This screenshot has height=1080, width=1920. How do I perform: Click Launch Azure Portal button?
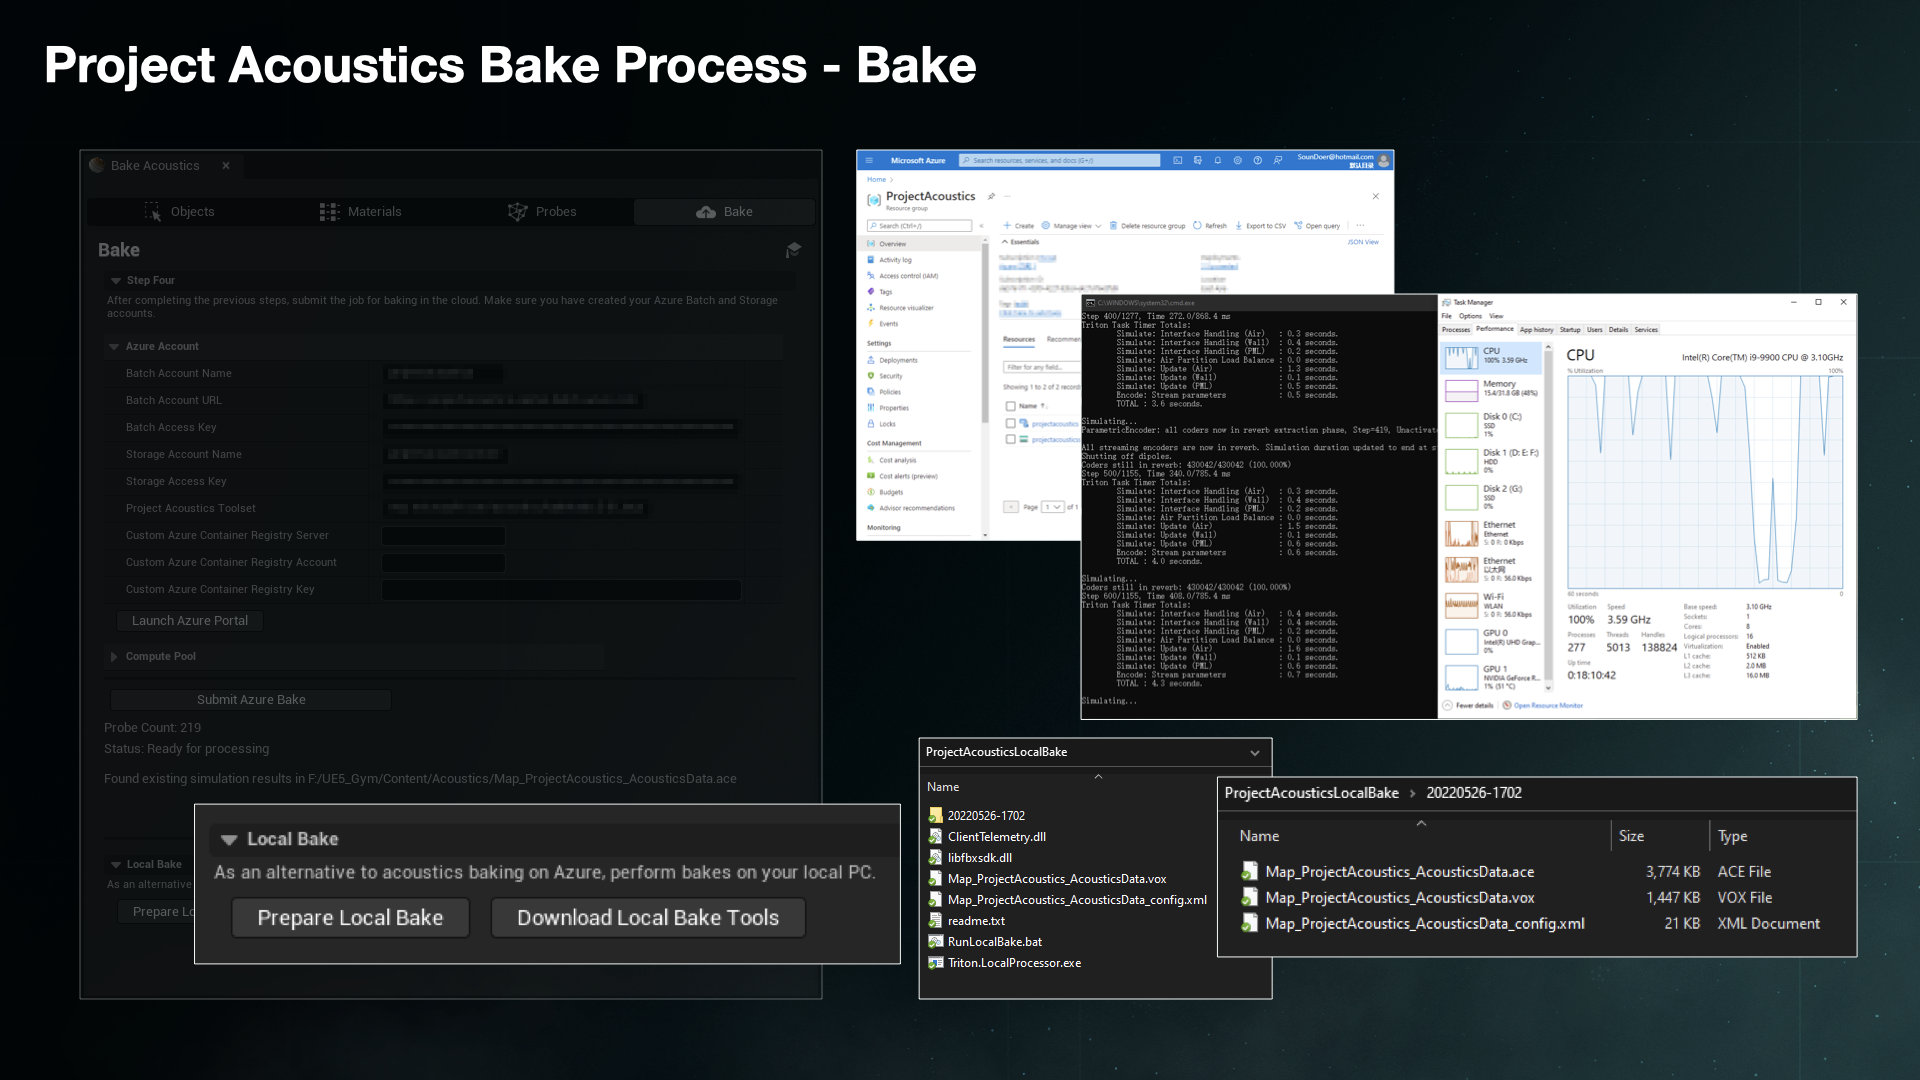point(190,621)
